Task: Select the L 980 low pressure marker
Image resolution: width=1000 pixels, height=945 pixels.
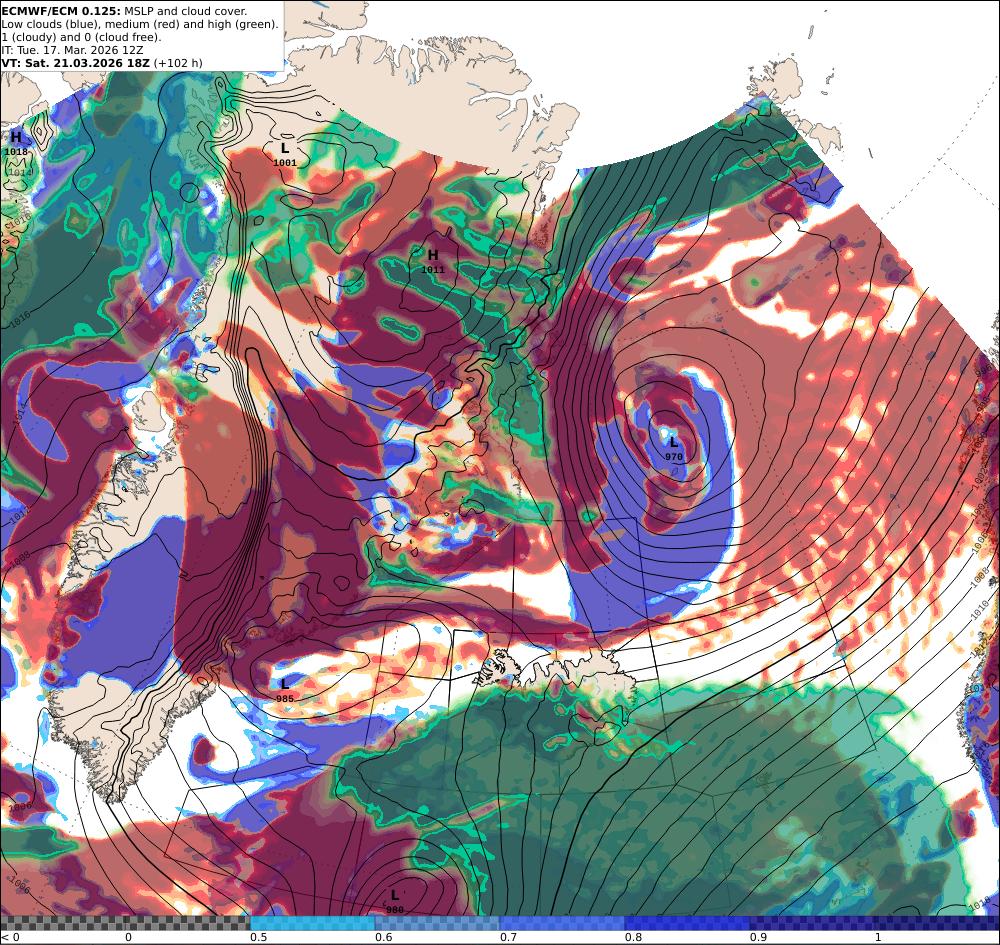Action: [x=395, y=902]
